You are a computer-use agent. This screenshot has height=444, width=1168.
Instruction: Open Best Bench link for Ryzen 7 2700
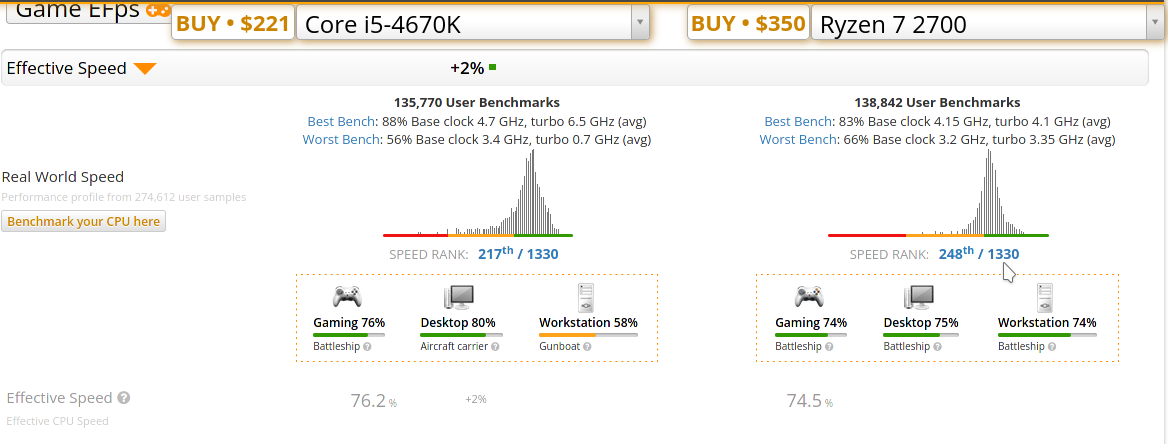[799, 121]
